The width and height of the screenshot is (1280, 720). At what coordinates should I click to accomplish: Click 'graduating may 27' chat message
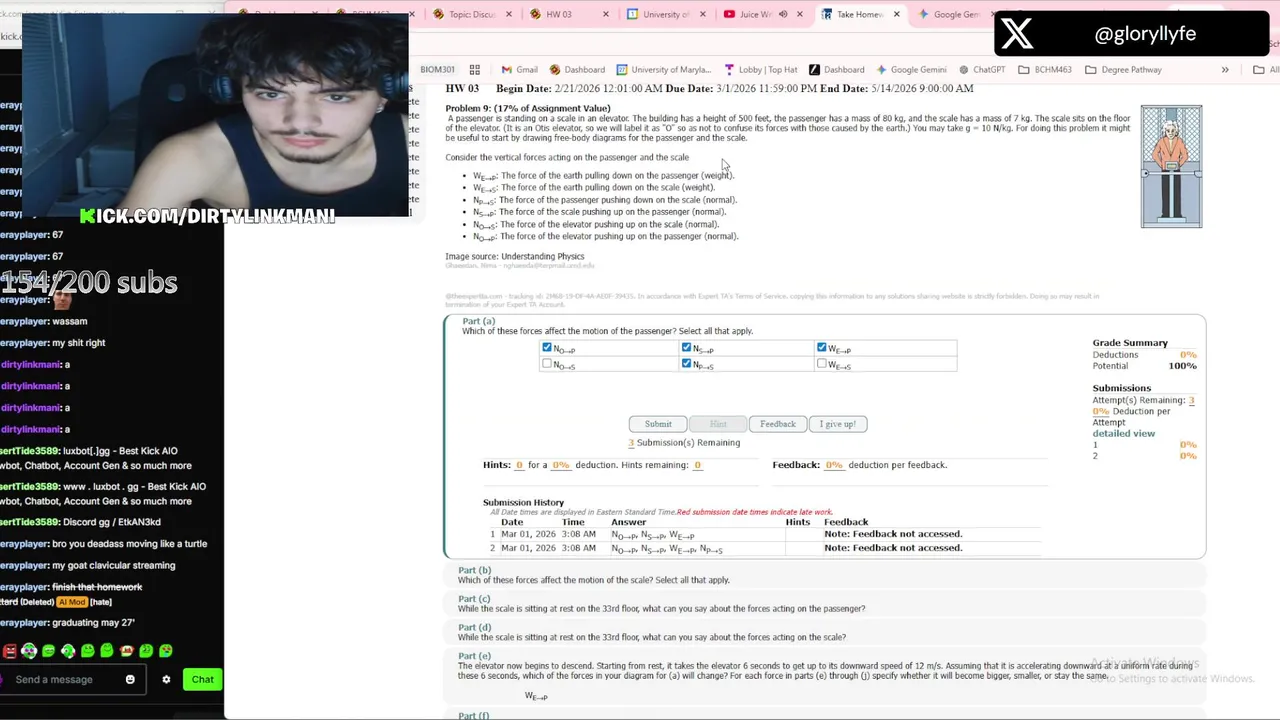pyautogui.click(x=93, y=623)
